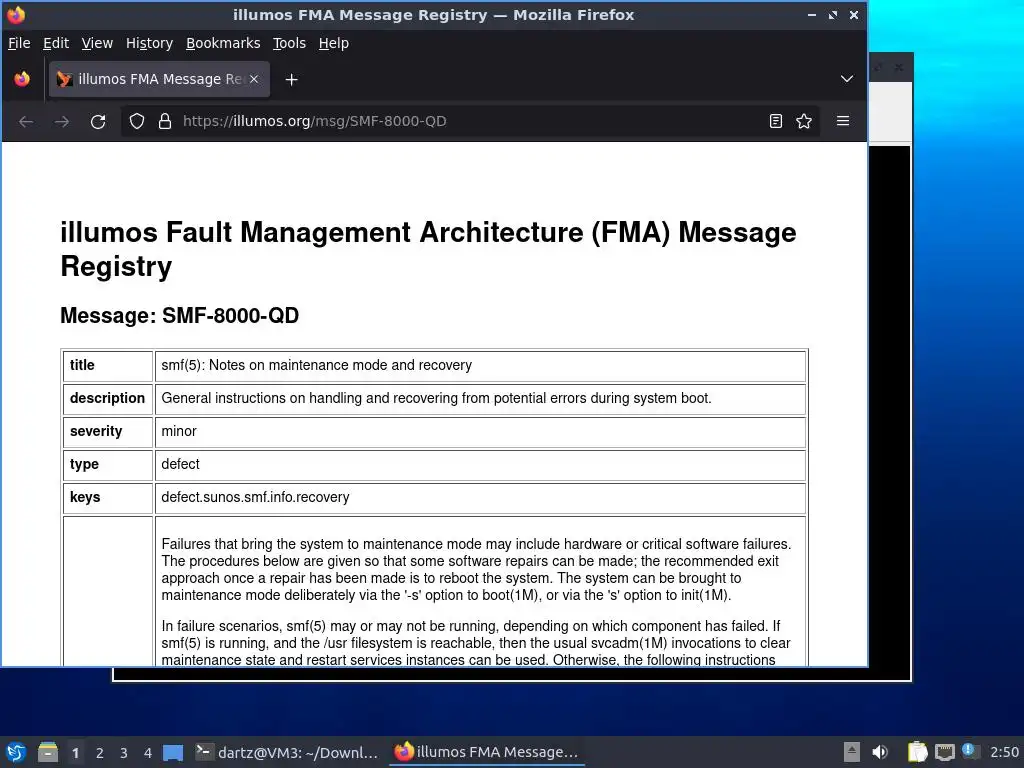Image resolution: width=1024 pixels, height=768 pixels.
Task: Open the LXQt start menu
Action: click(x=16, y=752)
